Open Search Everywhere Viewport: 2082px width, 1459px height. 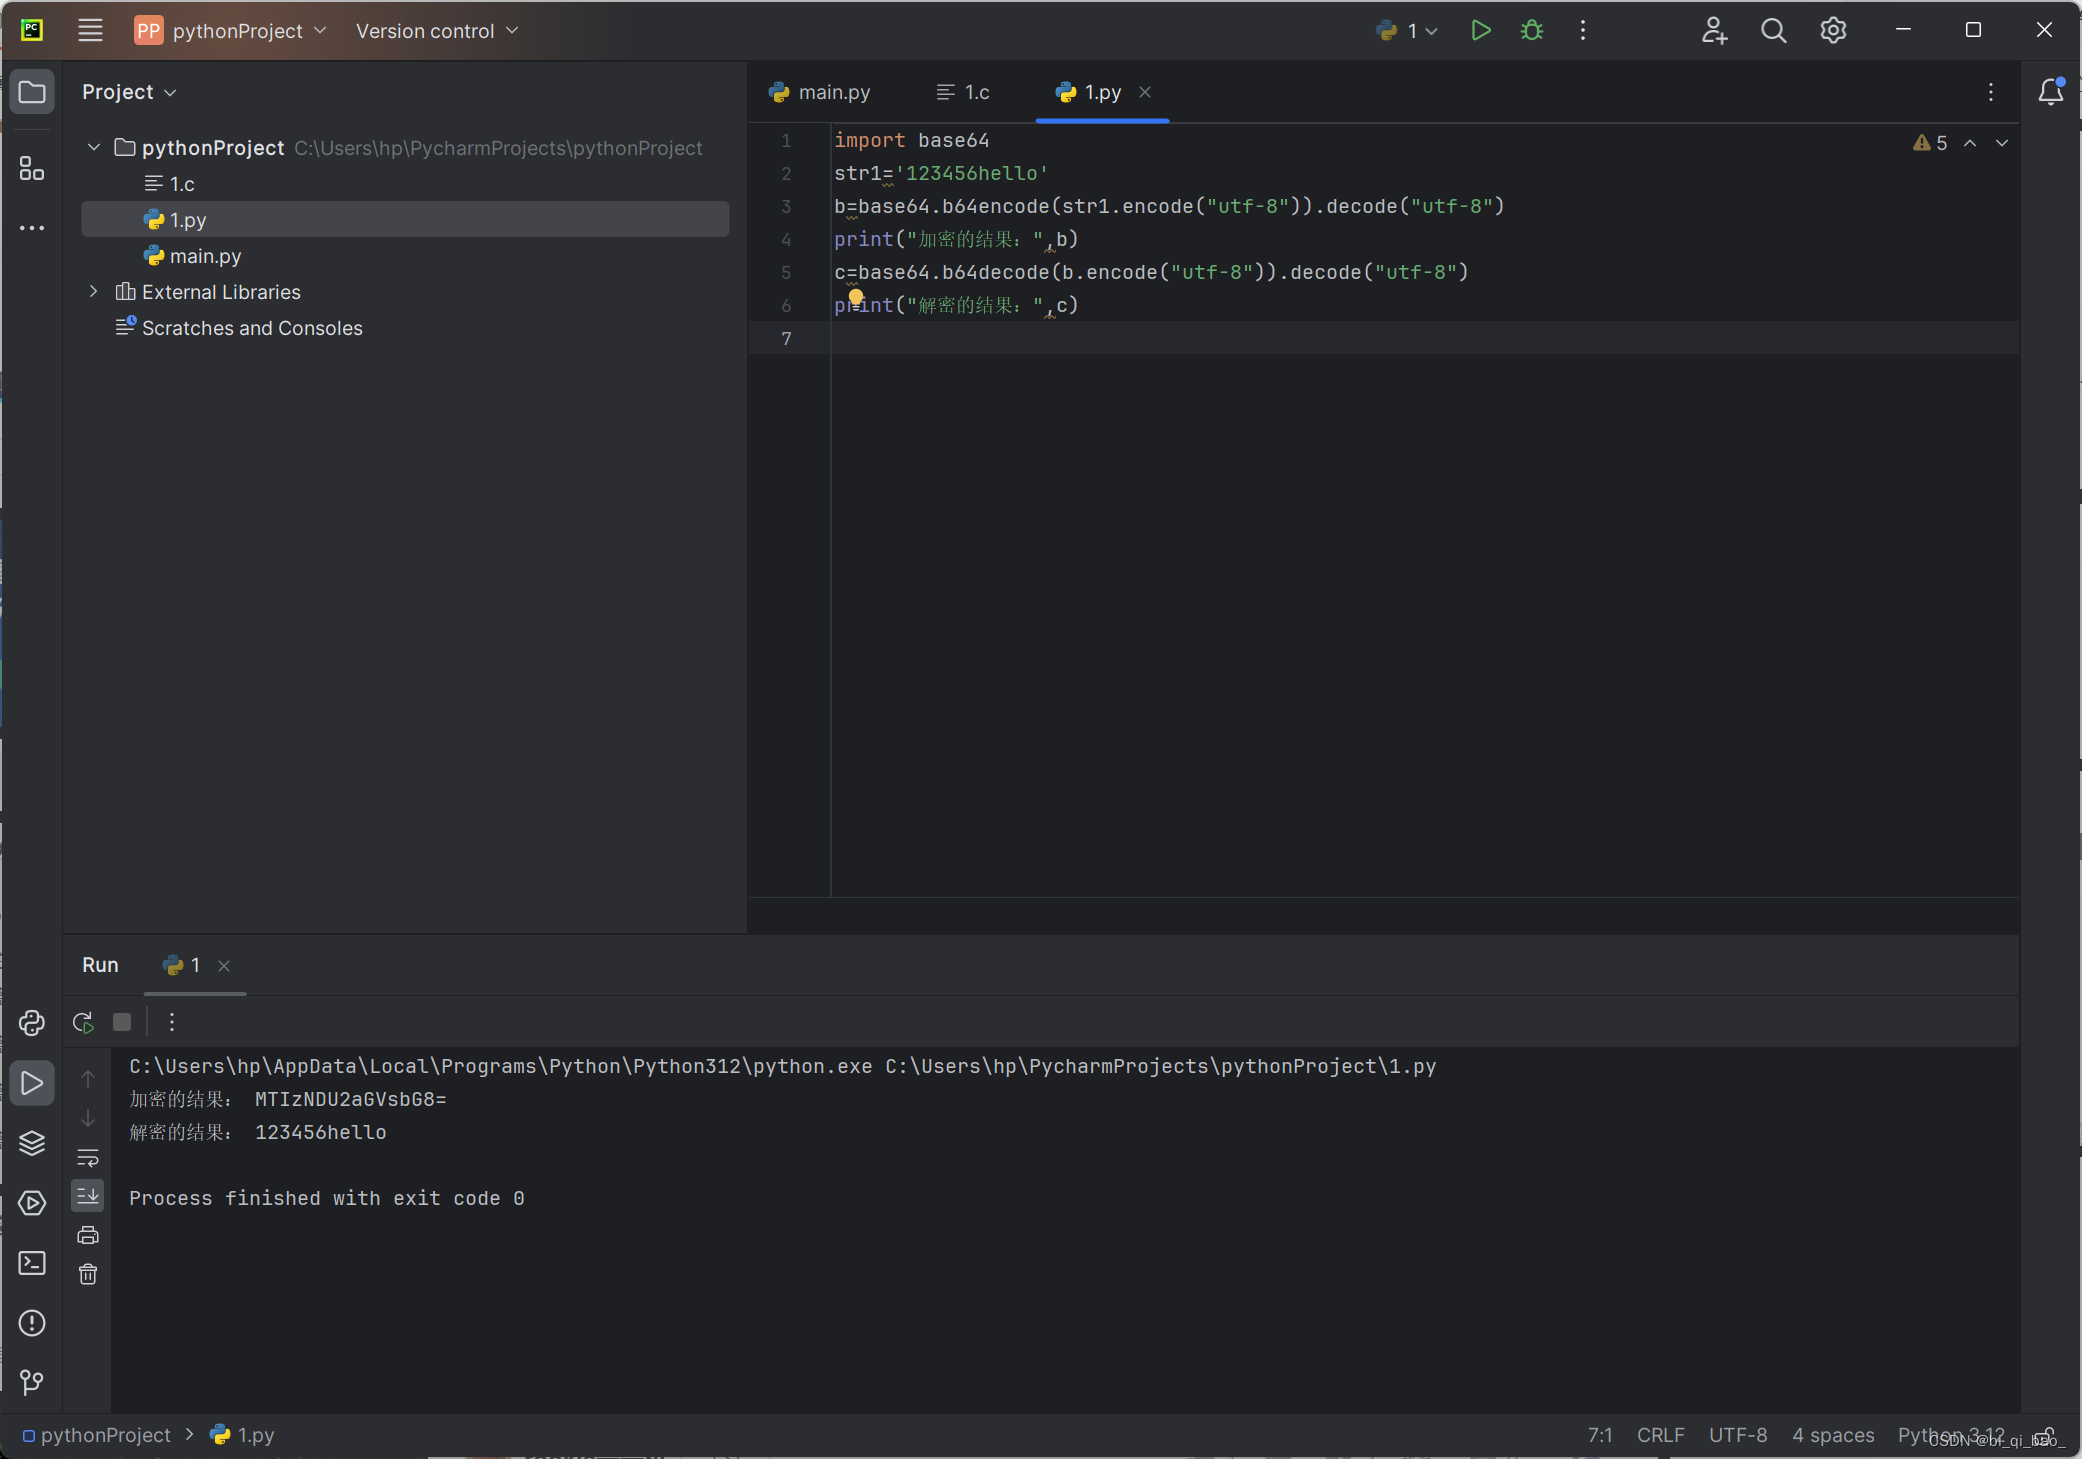click(1774, 30)
